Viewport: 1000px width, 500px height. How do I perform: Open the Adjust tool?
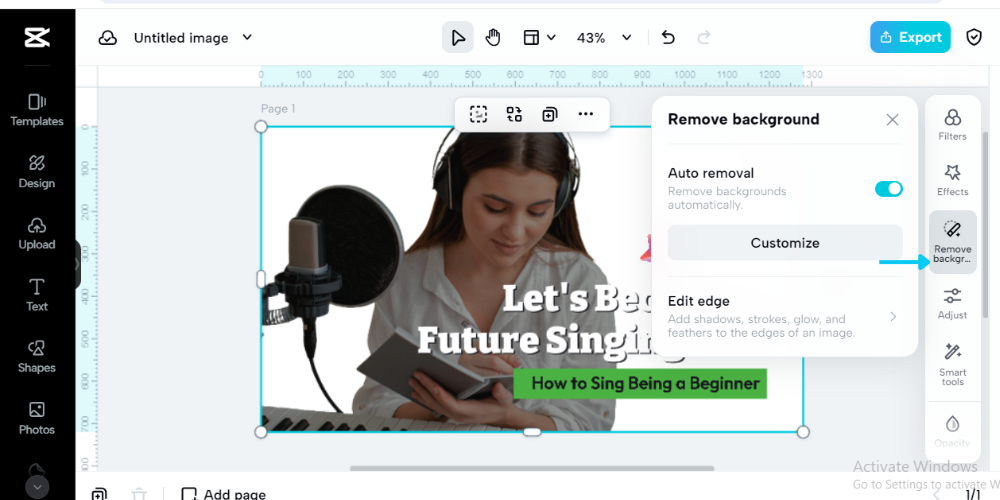(952, 303)
